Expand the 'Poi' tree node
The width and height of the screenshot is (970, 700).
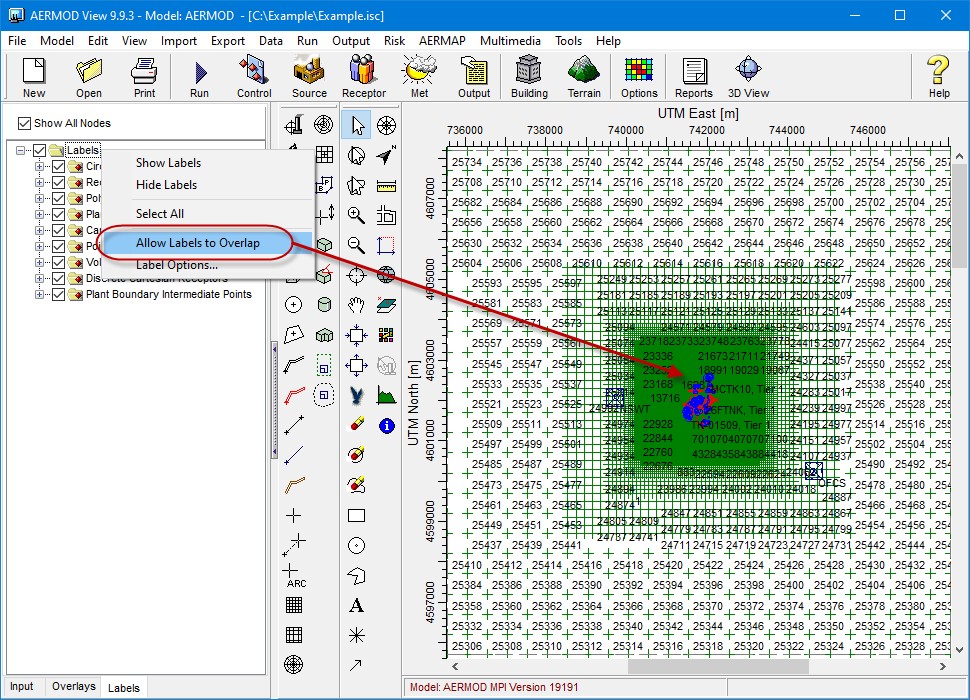[x=40, y=246]
